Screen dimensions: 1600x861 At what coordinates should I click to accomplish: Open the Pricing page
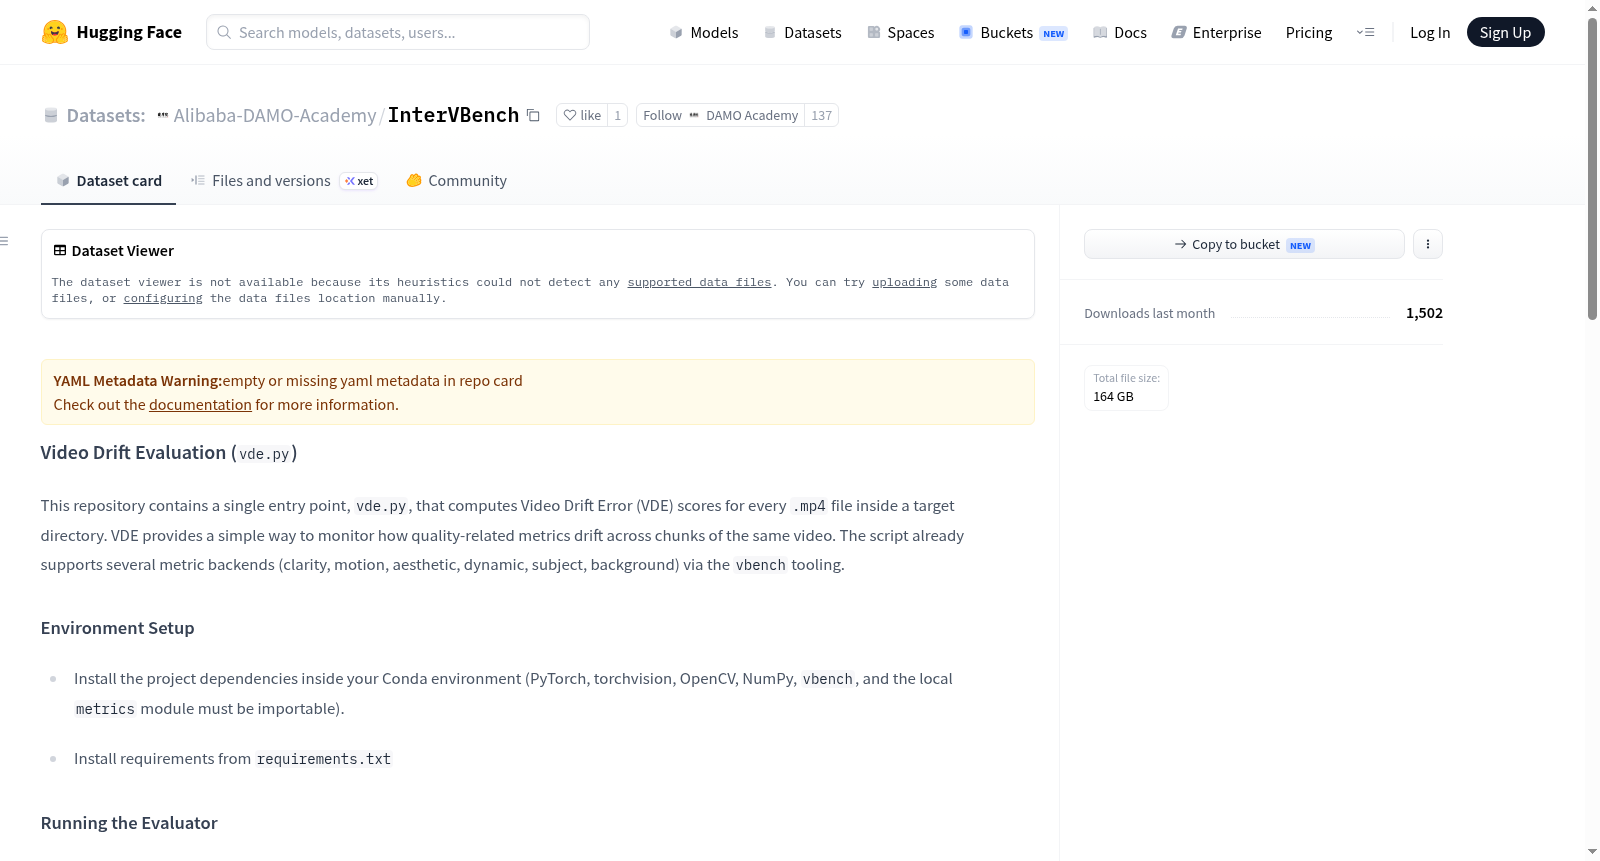tap(1309, 33)
